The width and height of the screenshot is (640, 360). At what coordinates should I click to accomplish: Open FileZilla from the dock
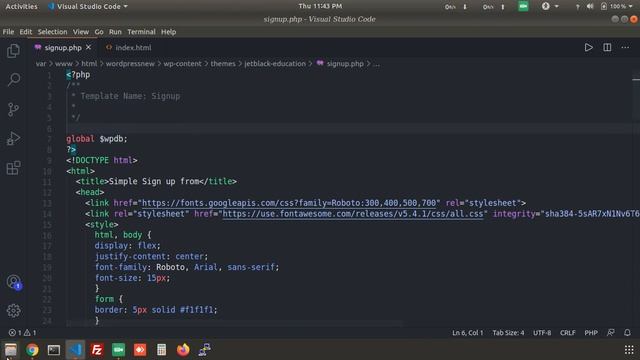click(97, 350)
